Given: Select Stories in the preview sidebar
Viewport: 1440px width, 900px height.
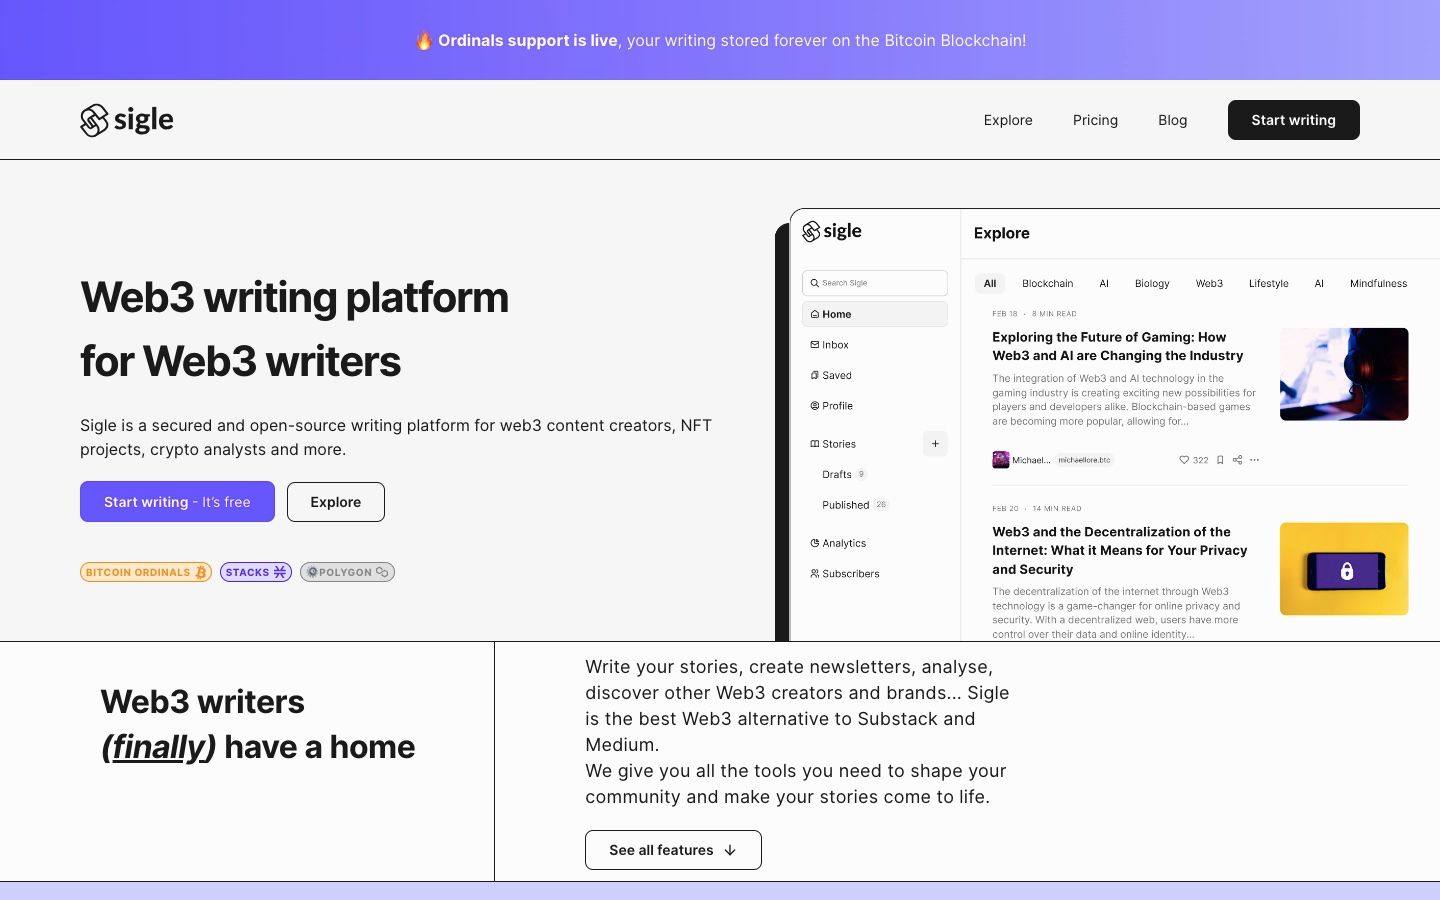Looking at the screenshot, I should pos(833,444).
